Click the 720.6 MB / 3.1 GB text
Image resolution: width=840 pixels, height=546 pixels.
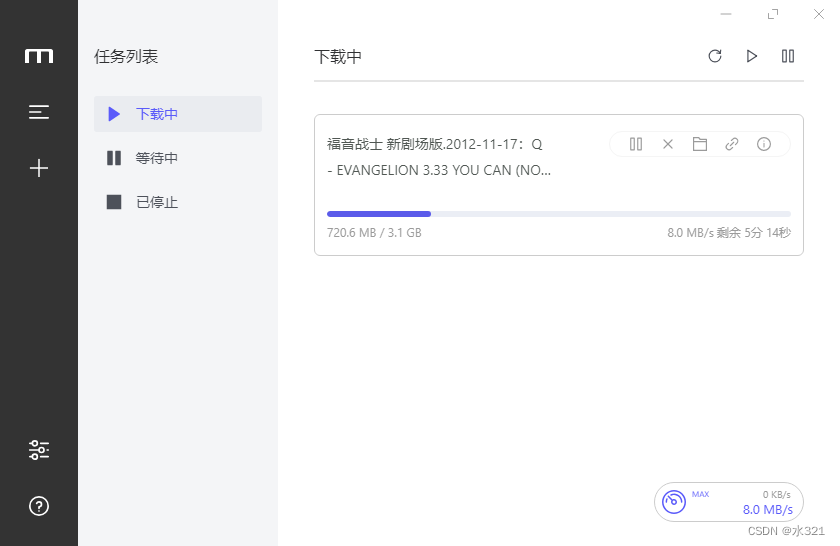click(x=374, y=233)
